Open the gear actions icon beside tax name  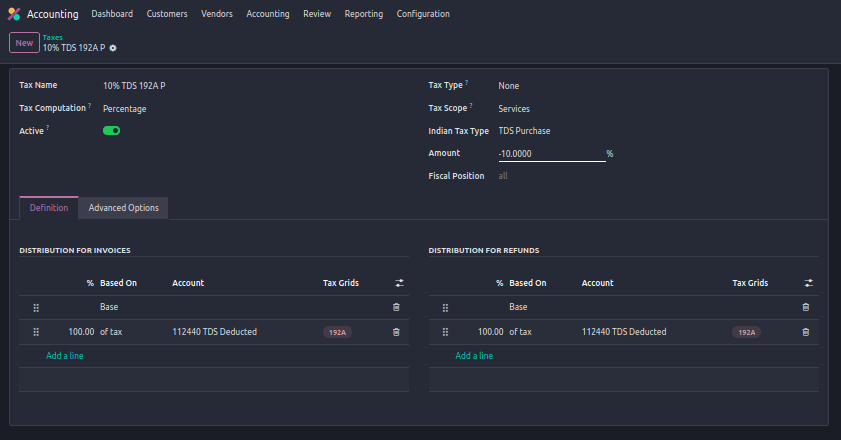coord(113,48)
